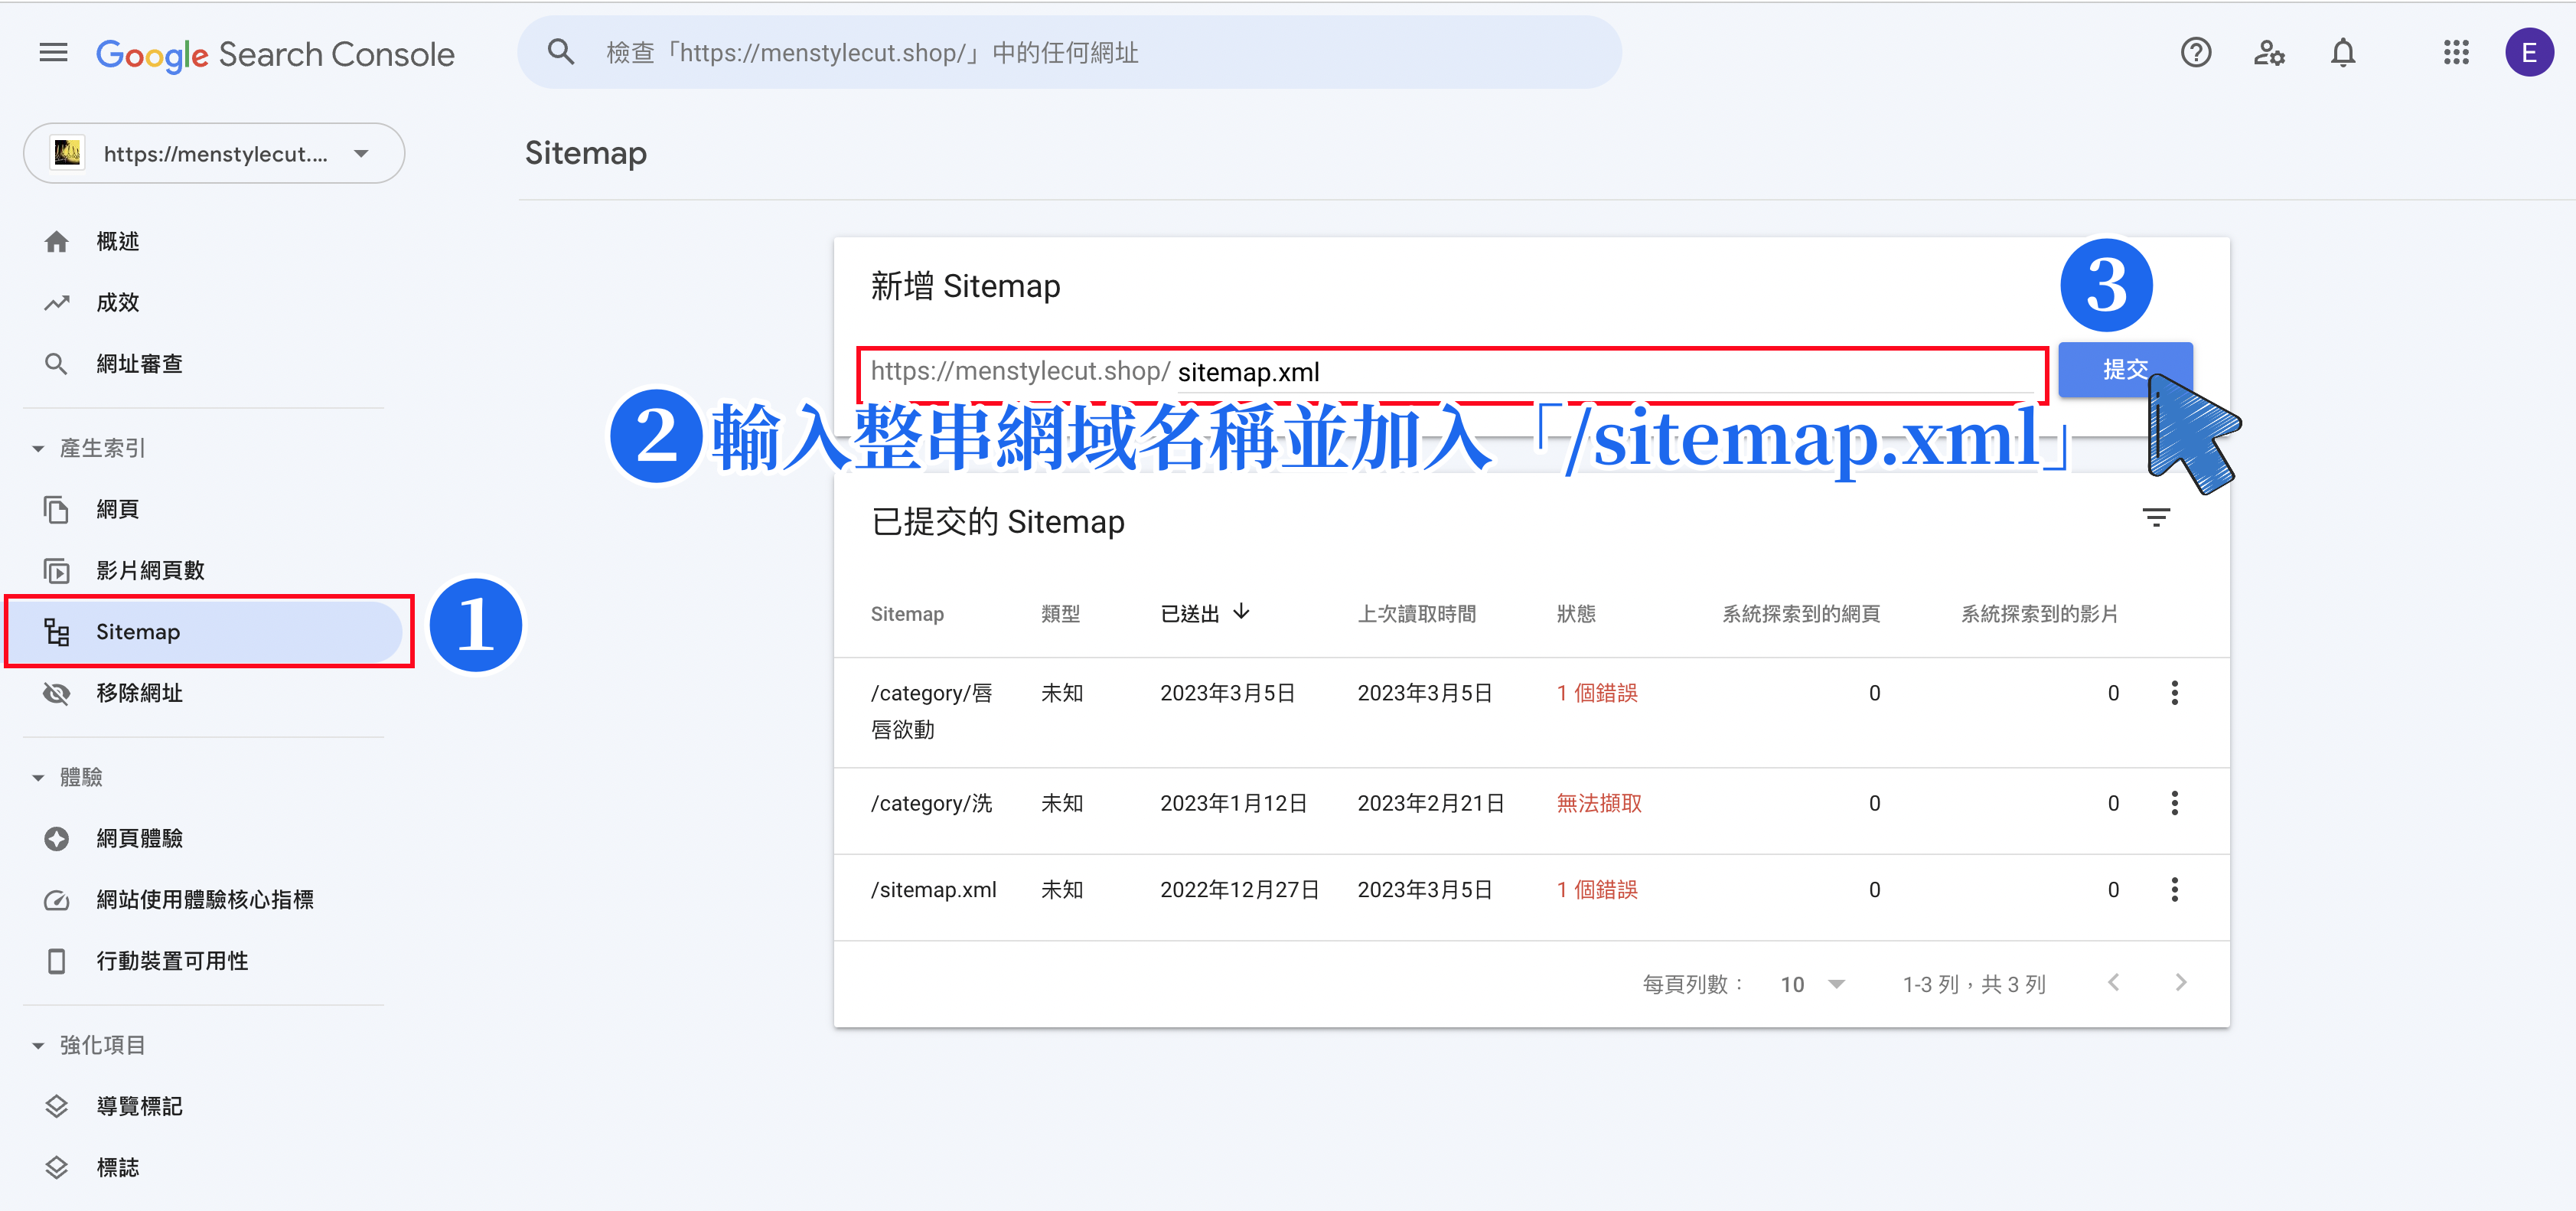Open 概述 overview page
Screen dimensions: 2576x1211
117,242
